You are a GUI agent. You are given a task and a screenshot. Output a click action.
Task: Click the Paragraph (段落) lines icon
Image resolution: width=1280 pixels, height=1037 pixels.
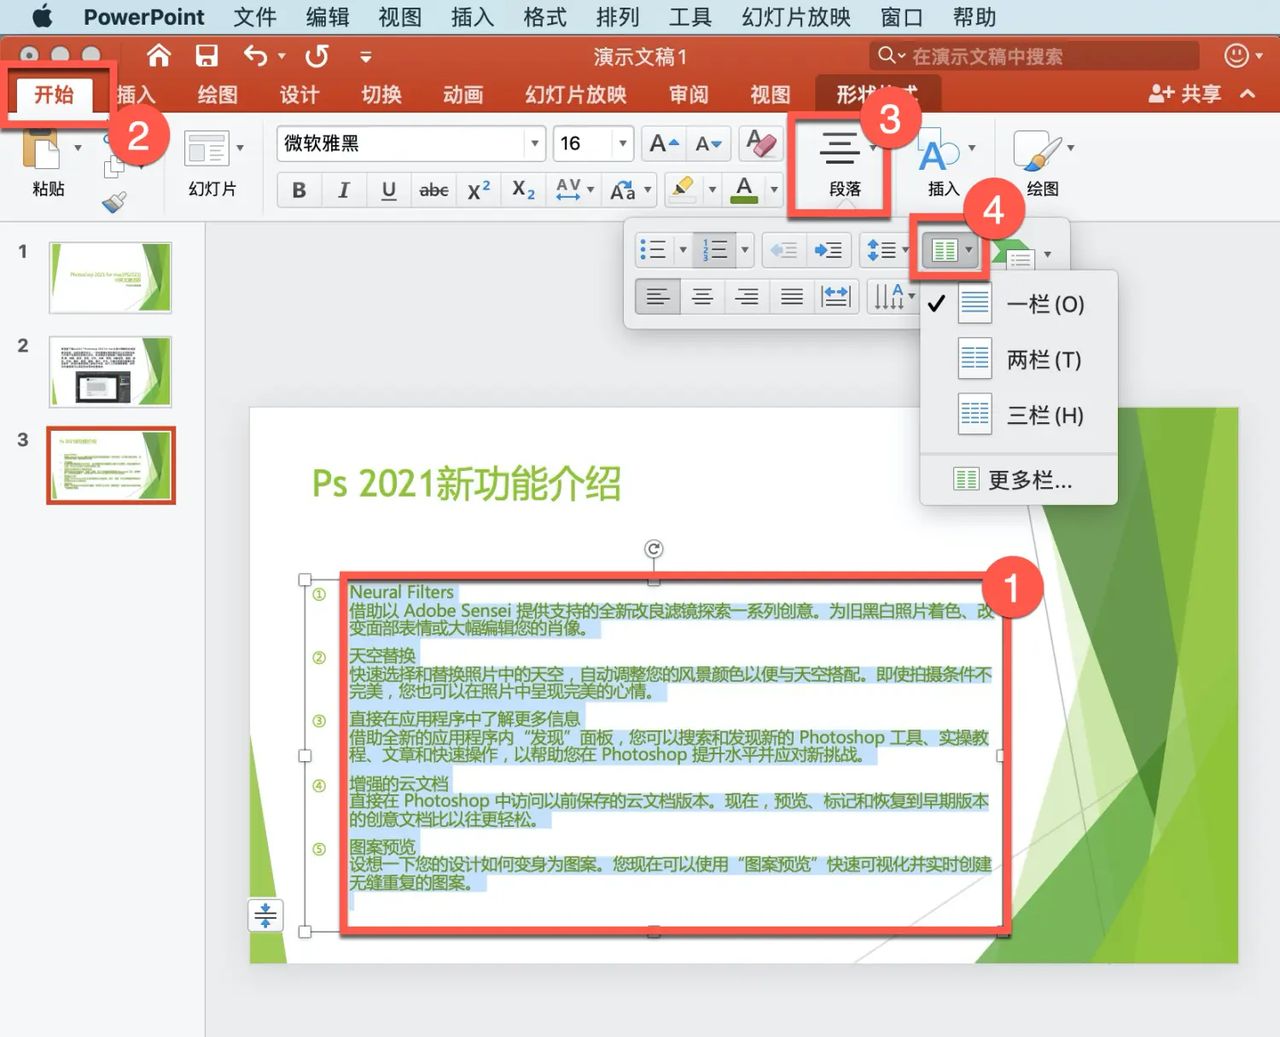(x=839, y=149)
